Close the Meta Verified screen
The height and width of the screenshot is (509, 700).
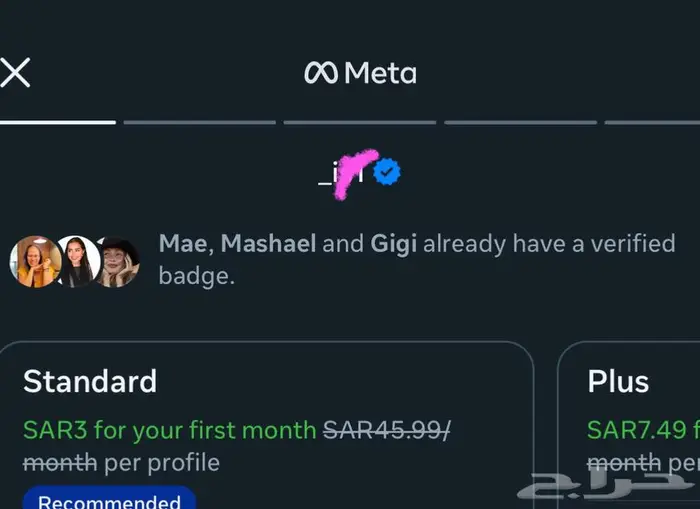[15, 73]
